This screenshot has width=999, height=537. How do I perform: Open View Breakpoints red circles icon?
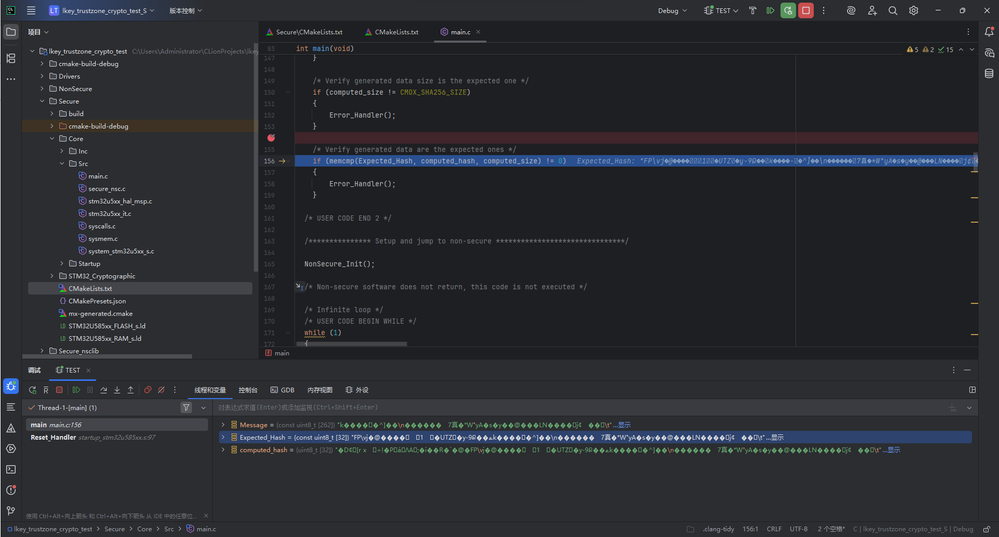point(147,390)
